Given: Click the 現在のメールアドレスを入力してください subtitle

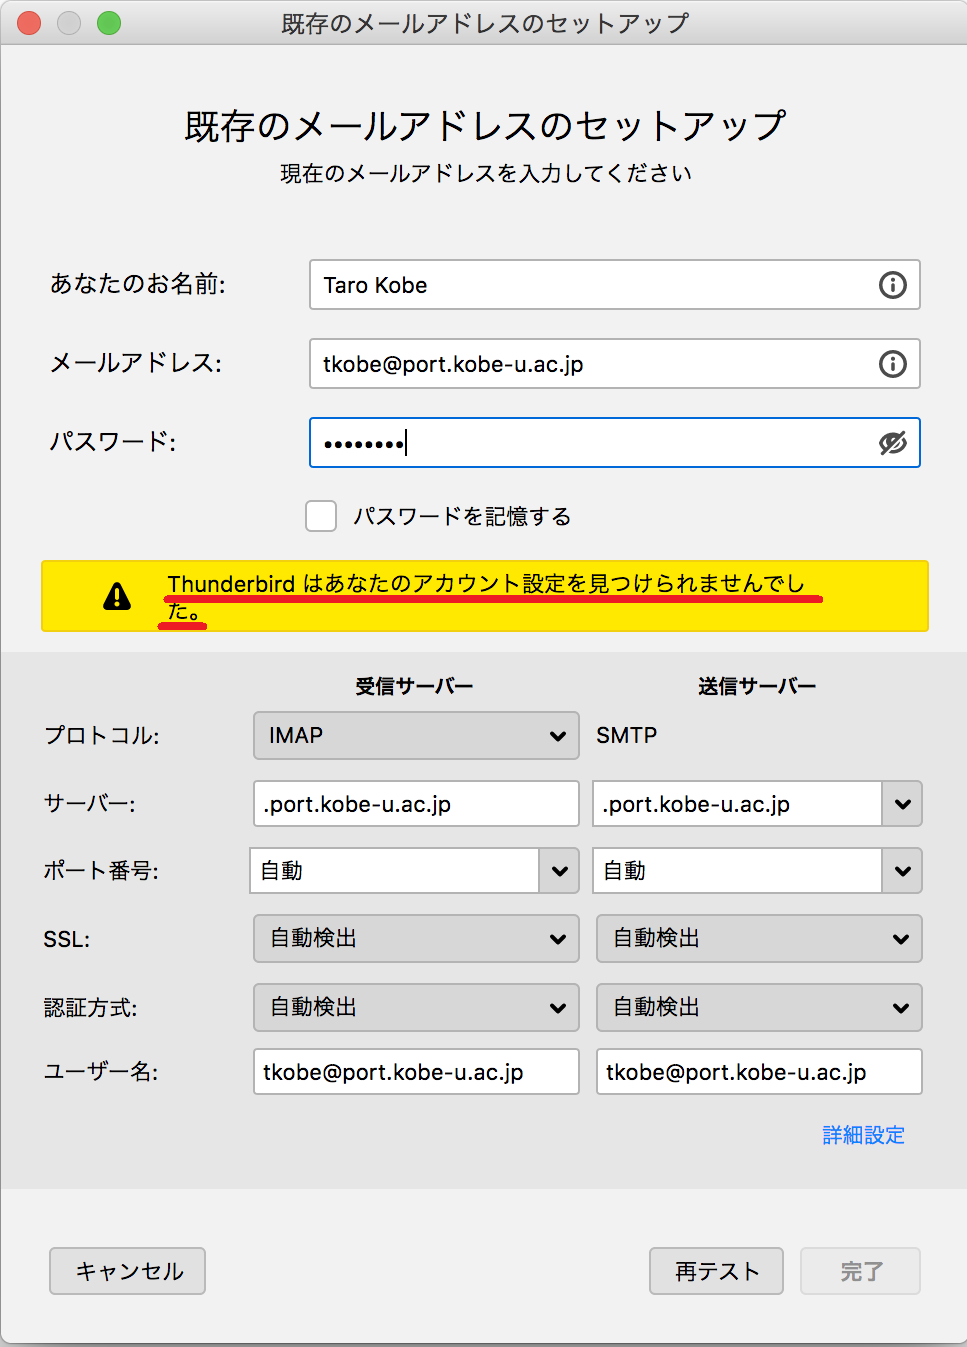Looking at the screenshot, I should click(x=486, y=174).
